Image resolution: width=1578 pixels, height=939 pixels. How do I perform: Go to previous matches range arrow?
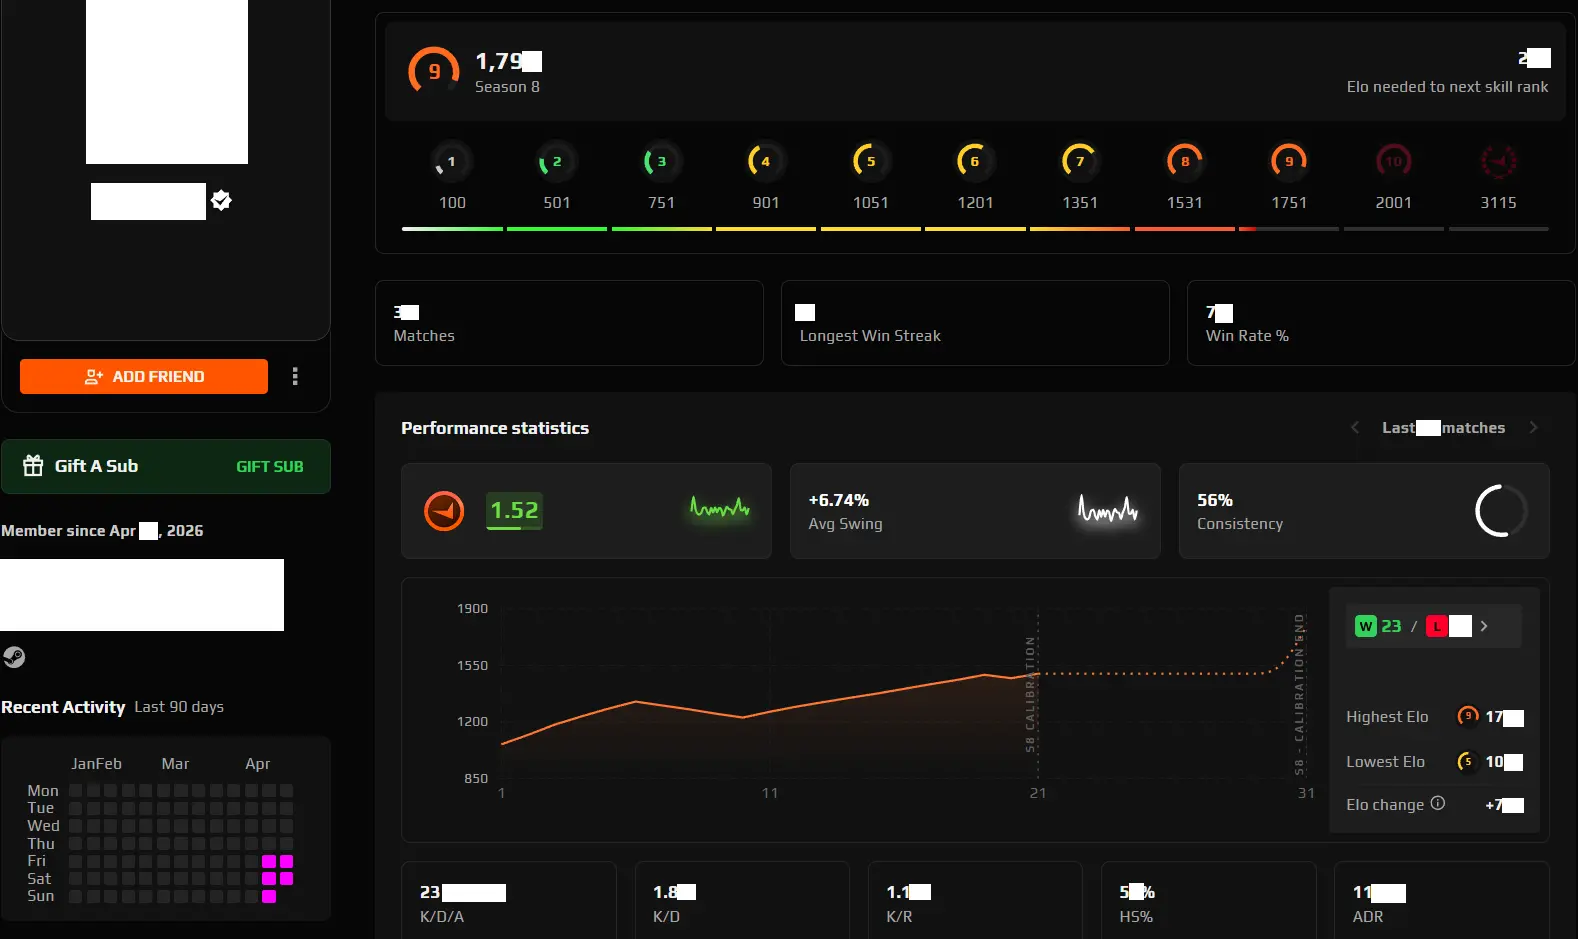click(1355, 428)
